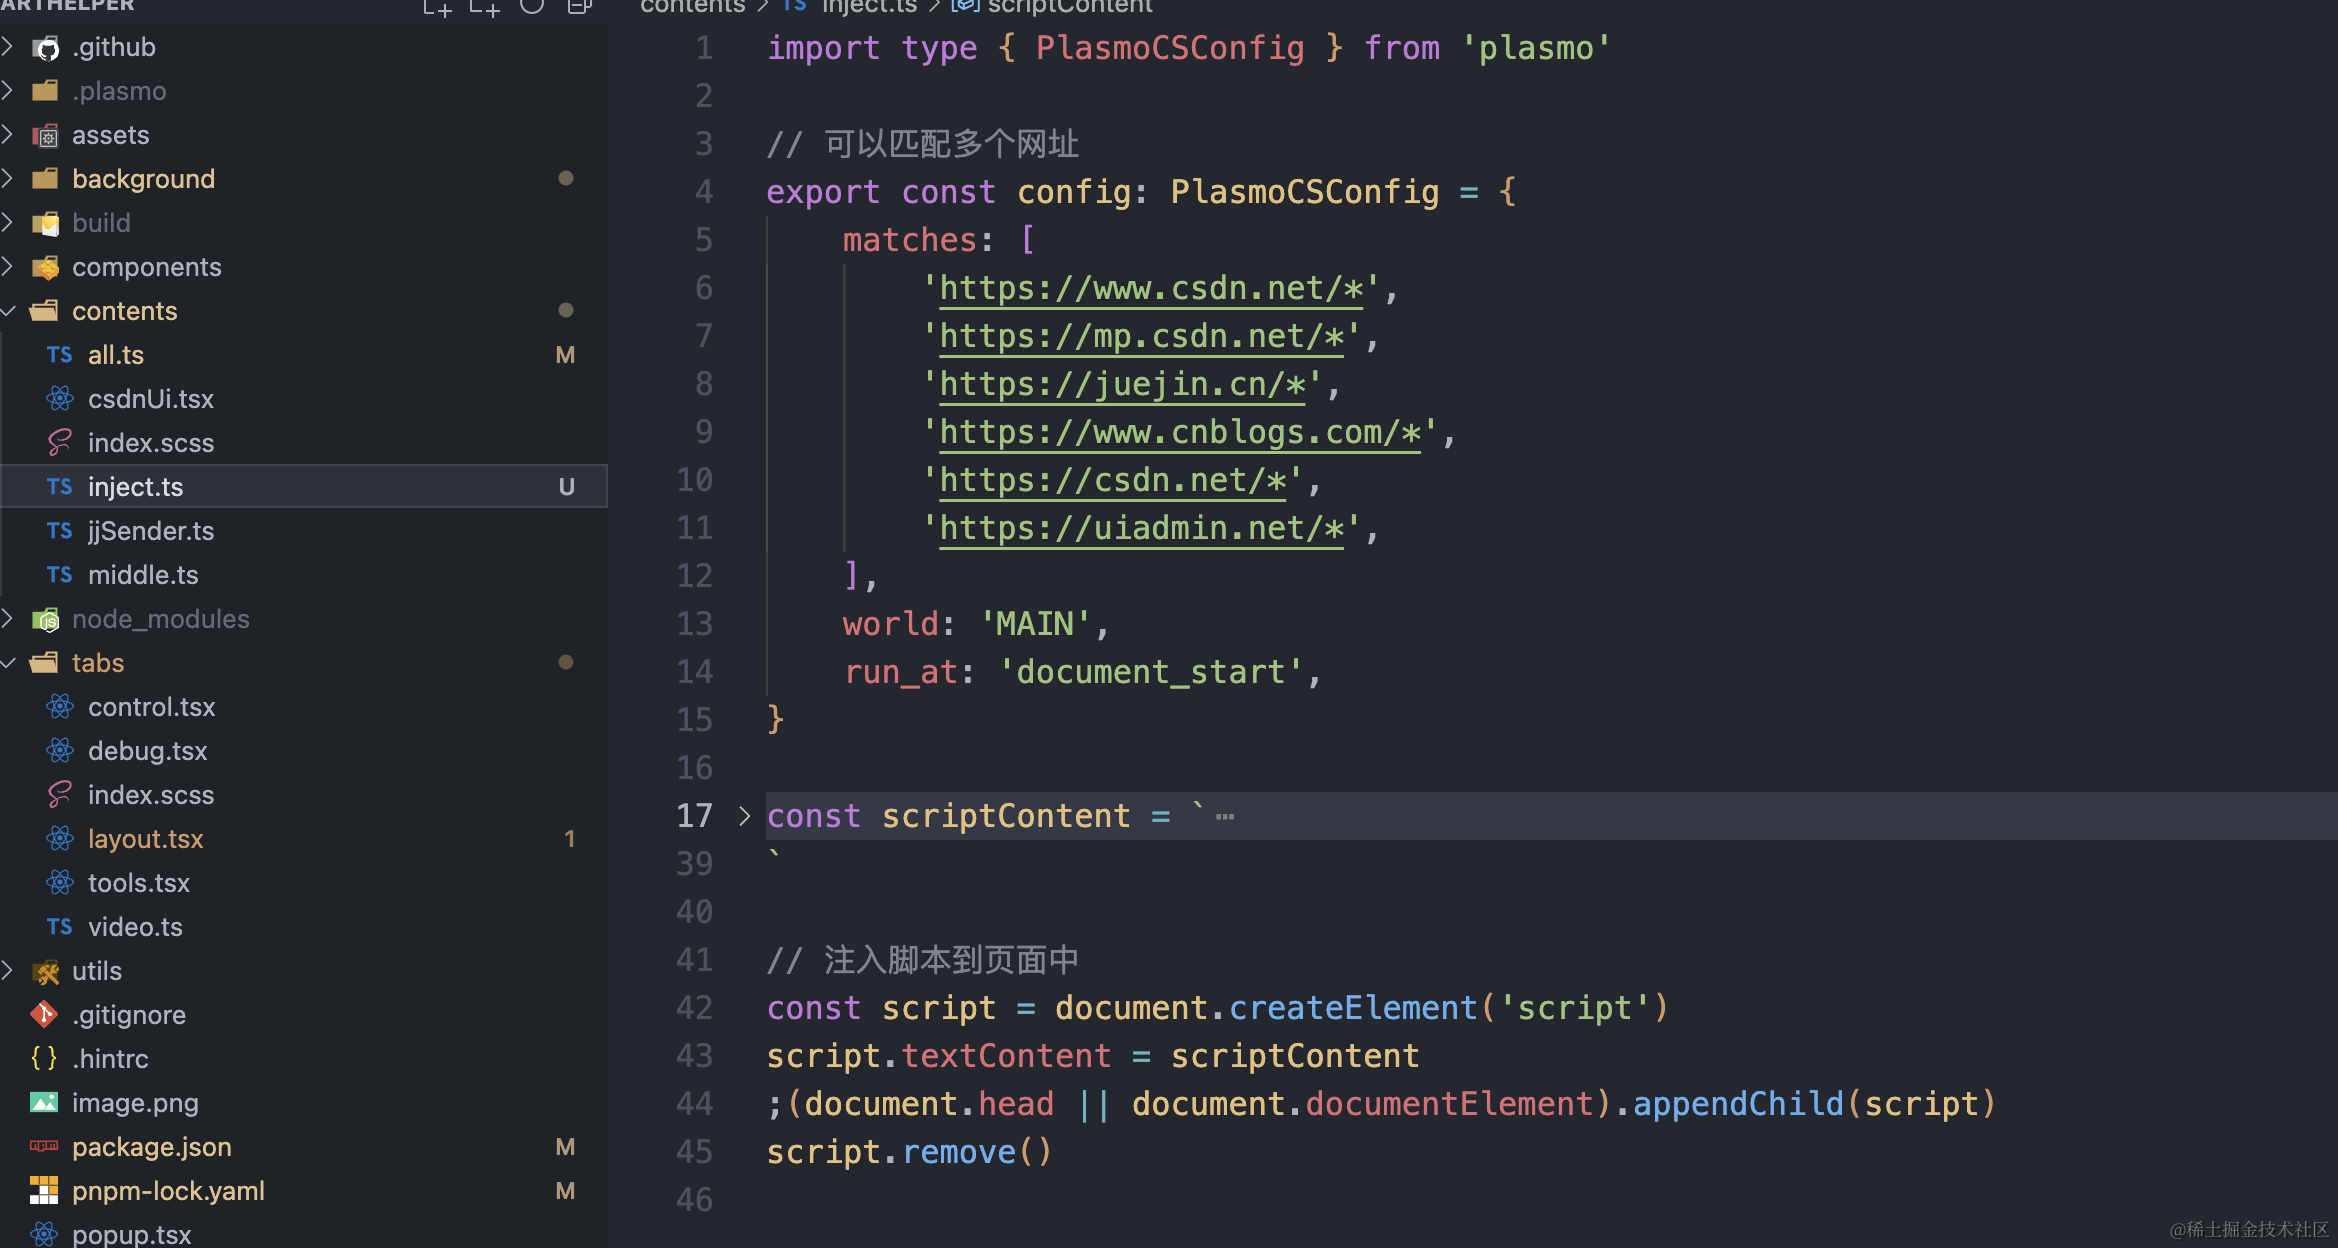2338x1248 pixels.
Task: Click the Sass icon beside contents index.scss
Action: click(x=60, y=443)
